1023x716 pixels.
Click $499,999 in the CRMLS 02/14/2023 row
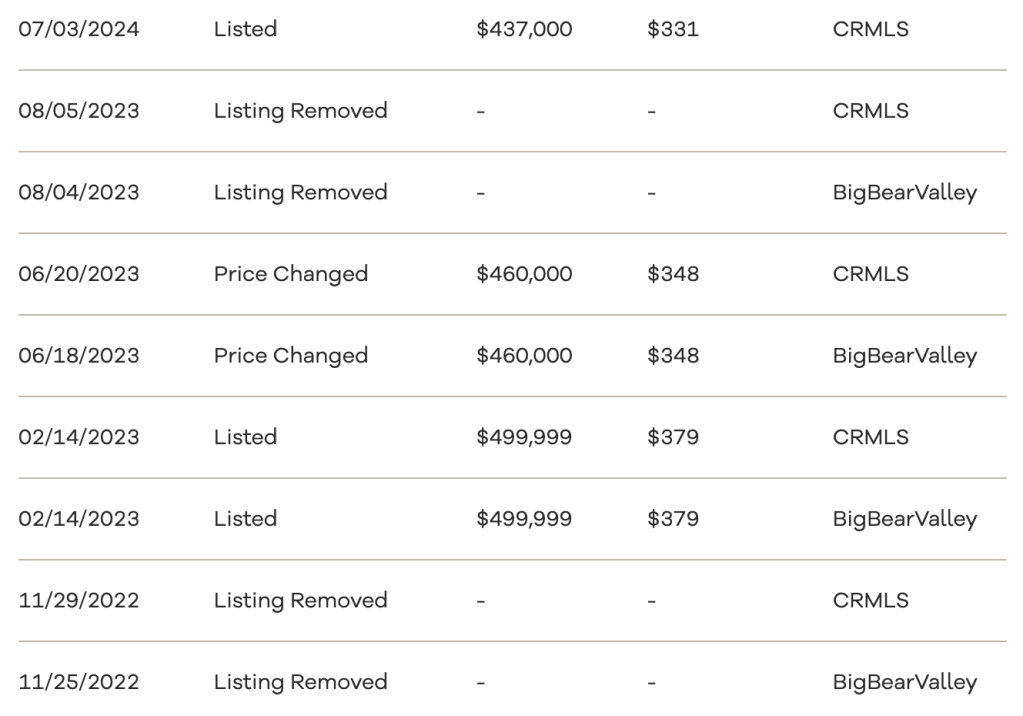pyautogui.click(x=525, y=437)
